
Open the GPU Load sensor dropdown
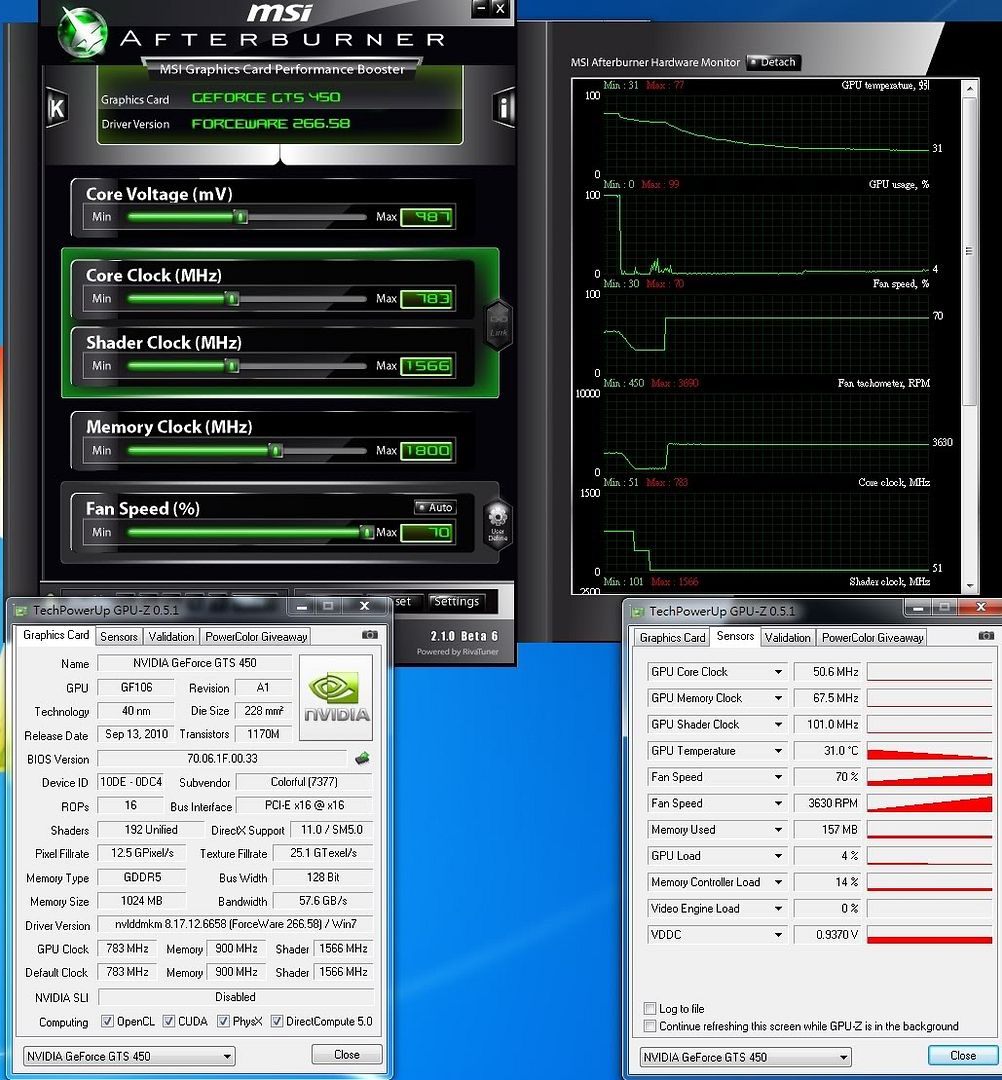coord(778,855)
